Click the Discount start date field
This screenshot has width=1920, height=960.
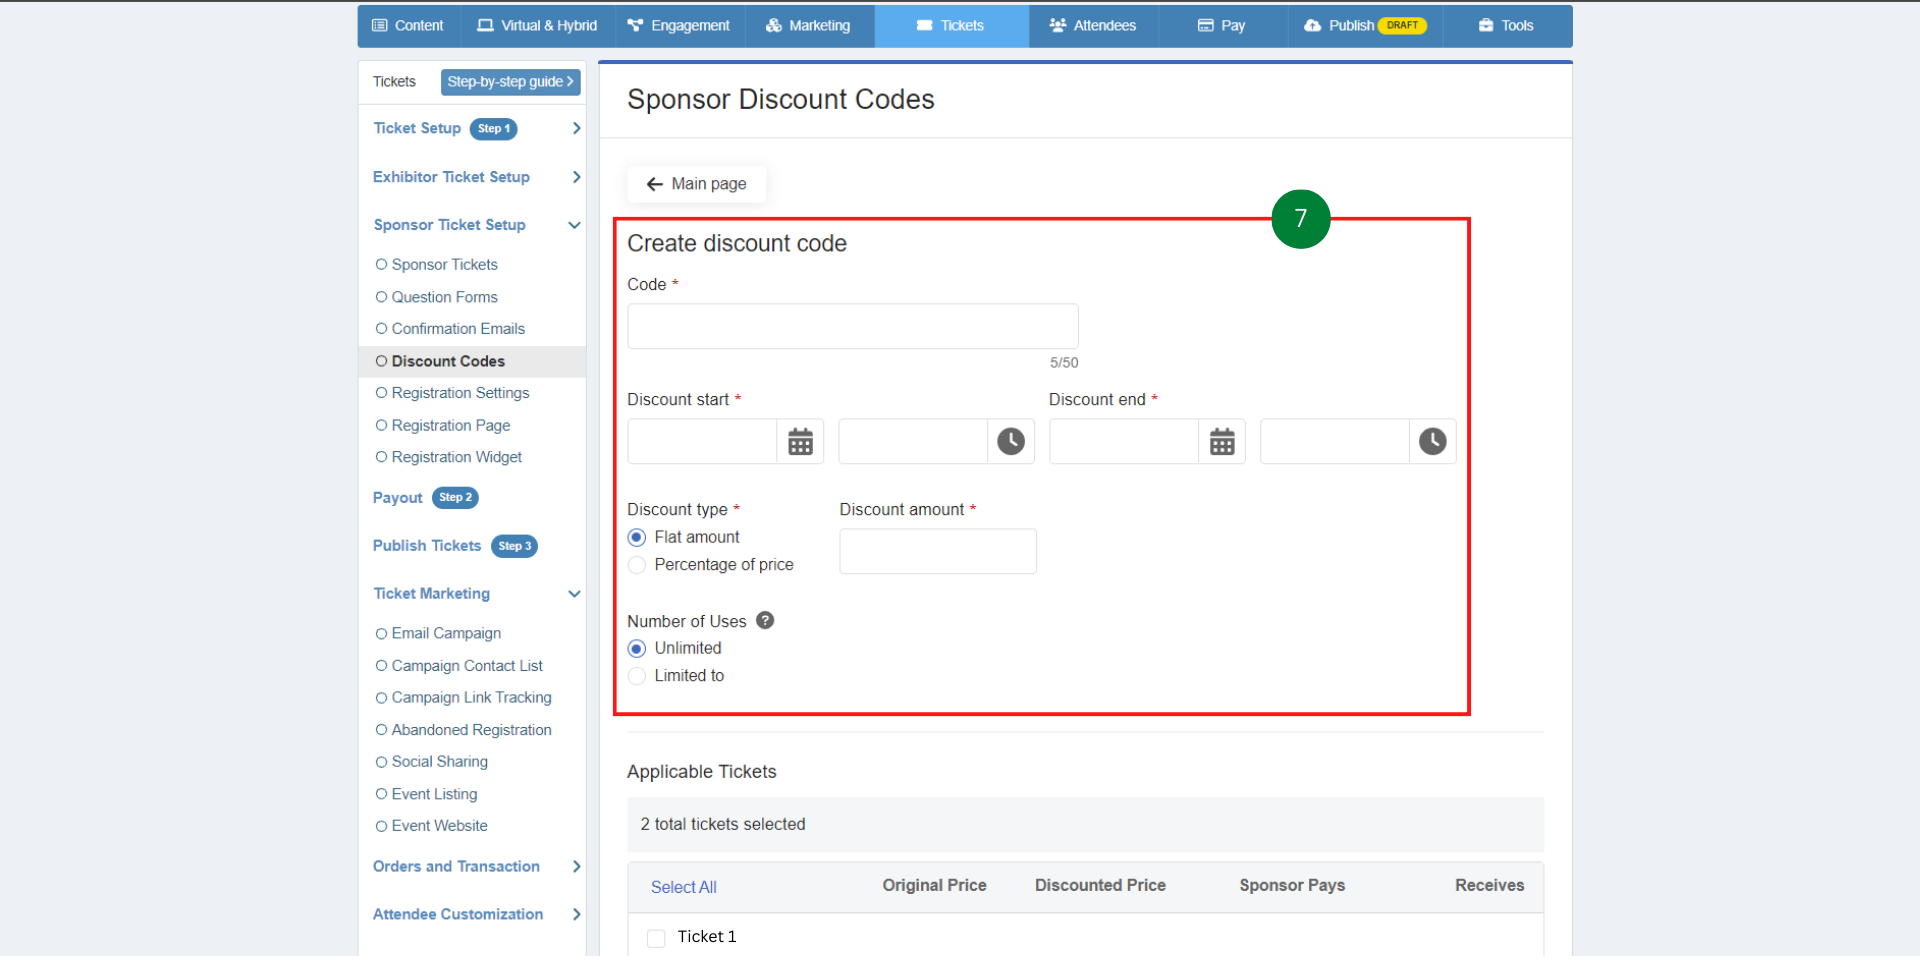point(702,441)
